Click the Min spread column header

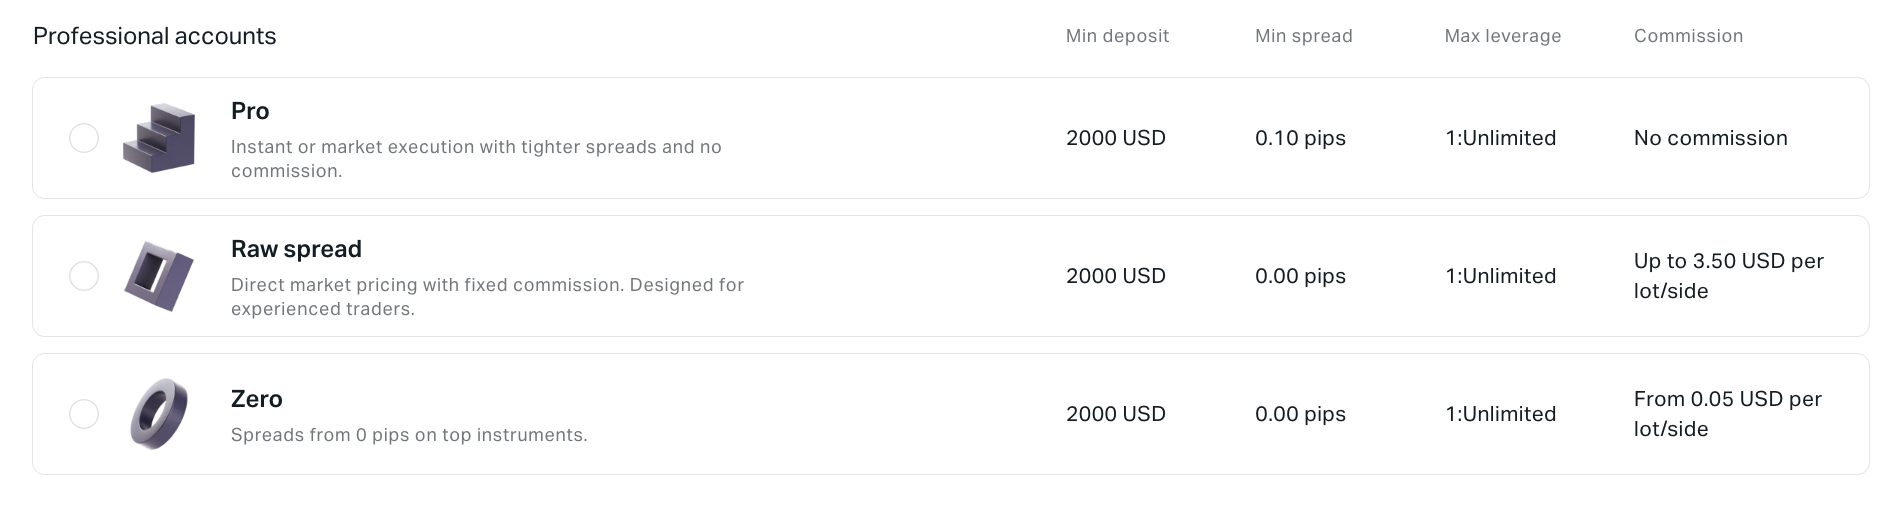point(1304,36)
